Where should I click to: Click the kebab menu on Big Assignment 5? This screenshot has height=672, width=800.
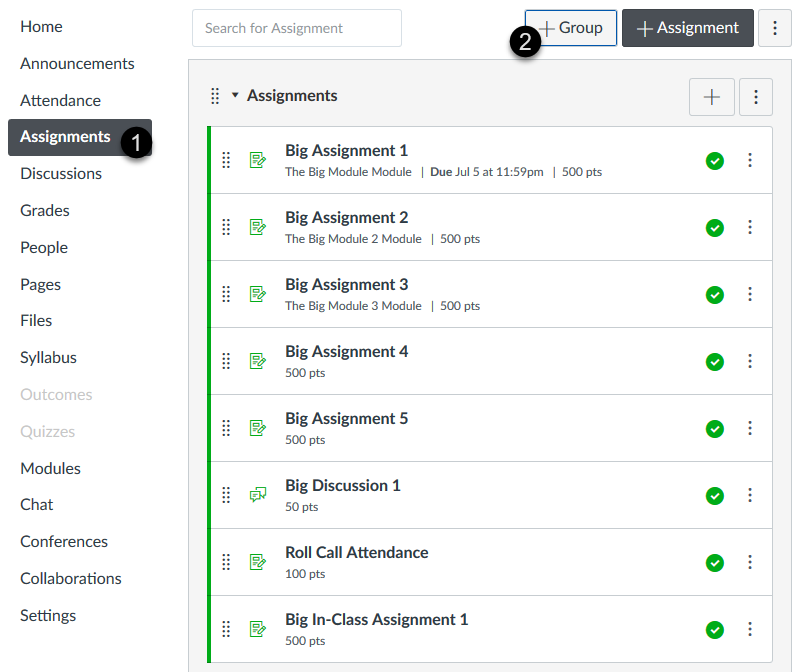(x=750, y=428)
